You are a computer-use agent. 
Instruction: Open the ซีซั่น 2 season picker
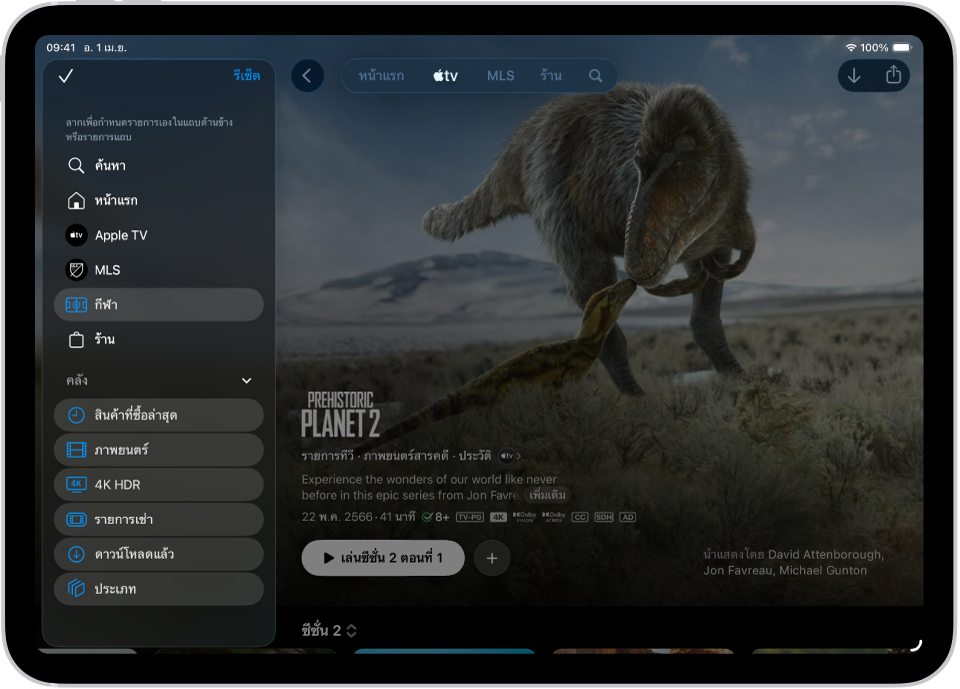coord(329,630)
